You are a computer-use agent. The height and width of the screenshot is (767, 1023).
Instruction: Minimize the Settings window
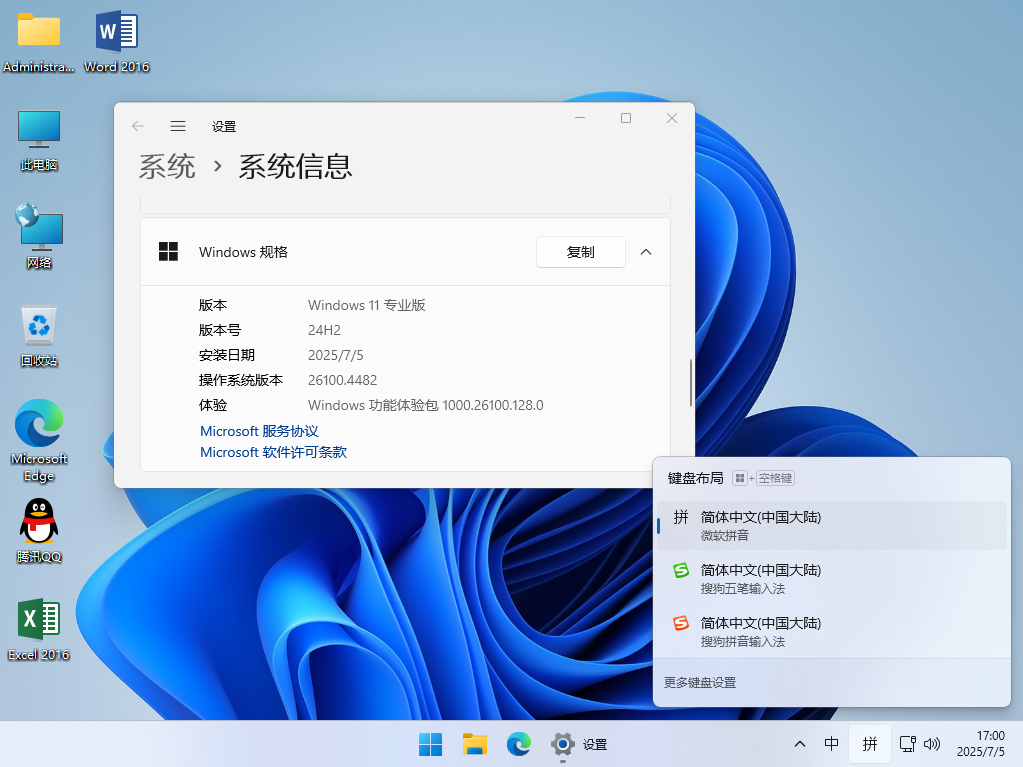580,118
